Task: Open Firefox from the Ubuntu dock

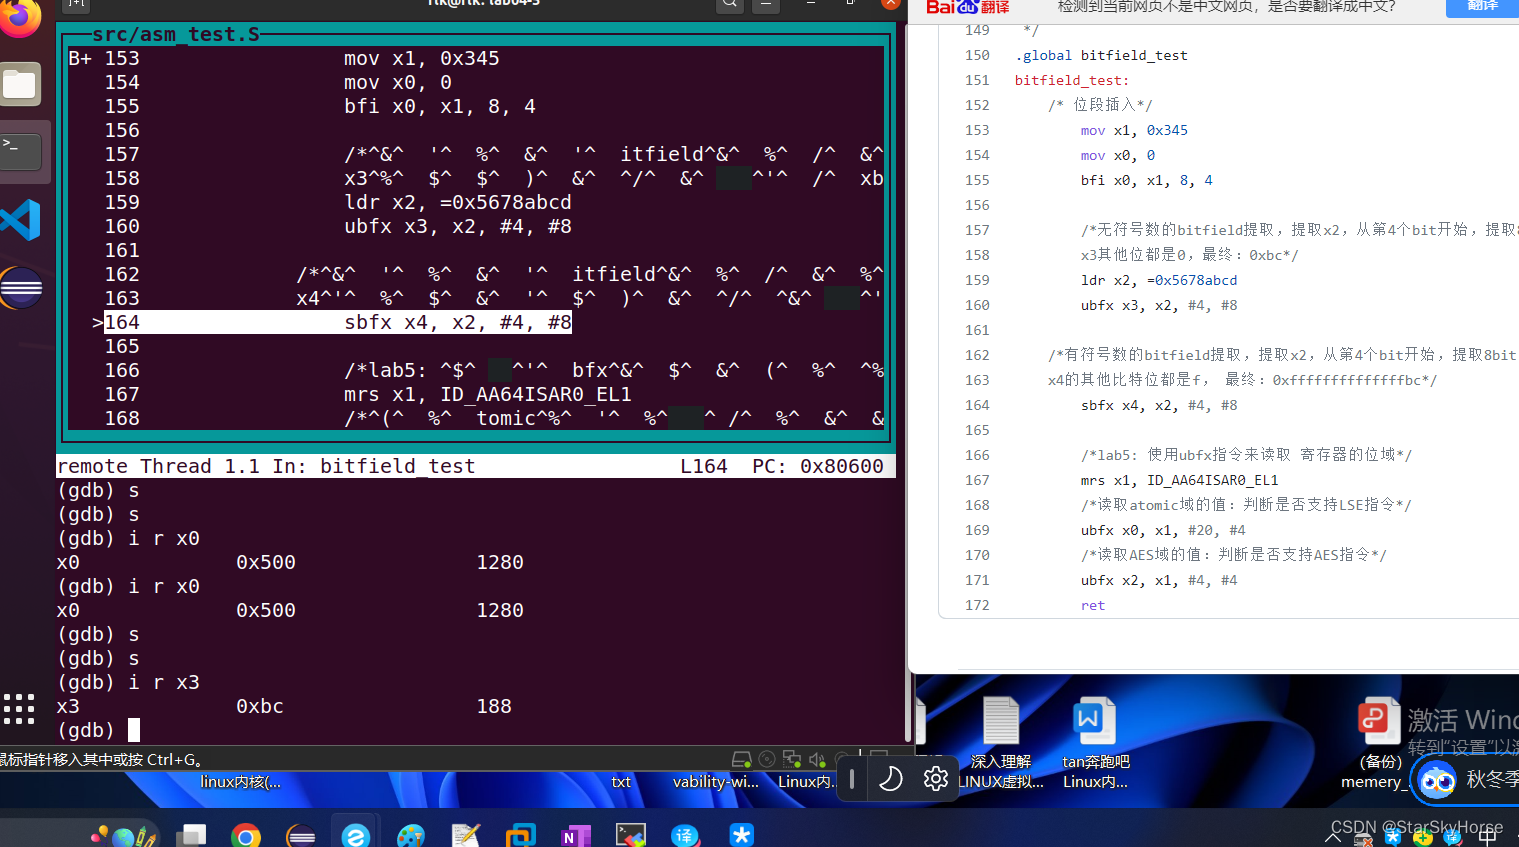Action: tap(20, 17)
